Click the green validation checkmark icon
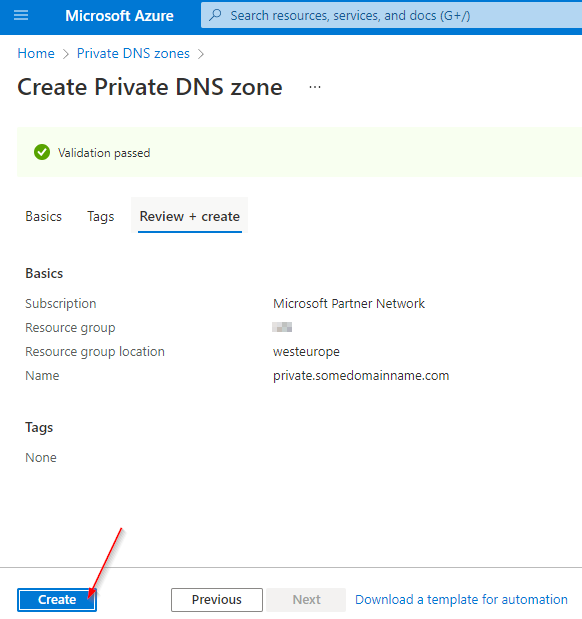582x619 pixels. click(42, 152)
